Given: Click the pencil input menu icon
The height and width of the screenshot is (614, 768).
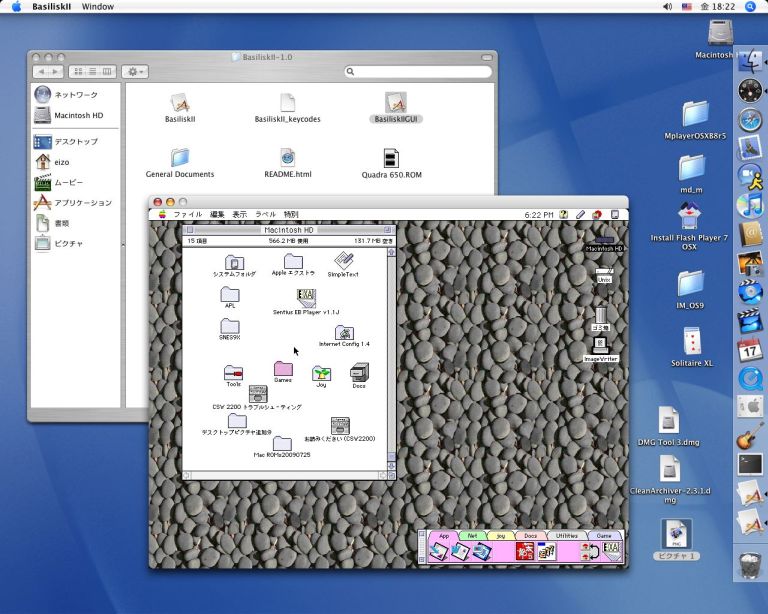Looking at the screenshot, I should (x=580, y=214).
